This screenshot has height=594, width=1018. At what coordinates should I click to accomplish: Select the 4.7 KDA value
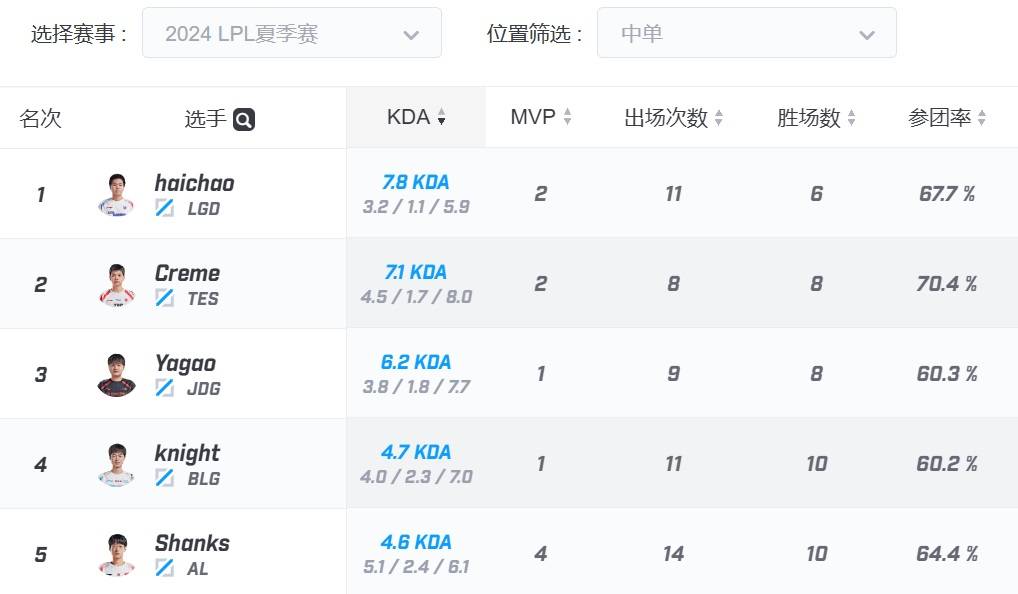pyautogui.click(x=416, y=452)
